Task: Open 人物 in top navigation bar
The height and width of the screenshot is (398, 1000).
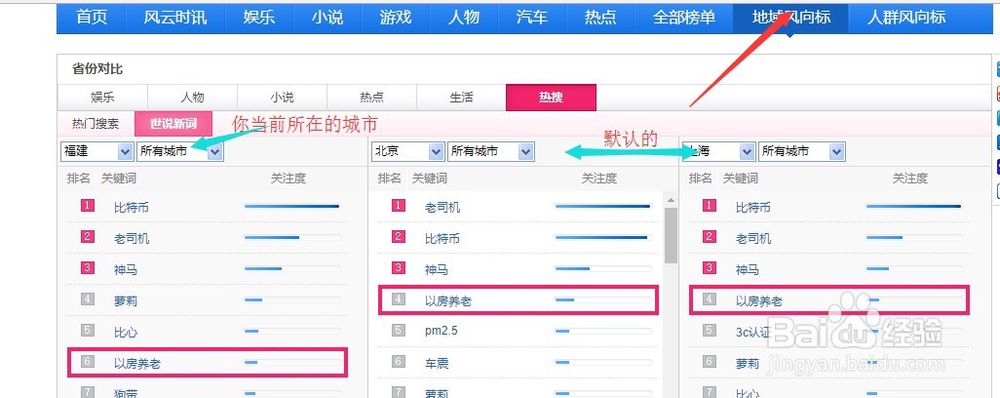Action: (x=464, y=18)
